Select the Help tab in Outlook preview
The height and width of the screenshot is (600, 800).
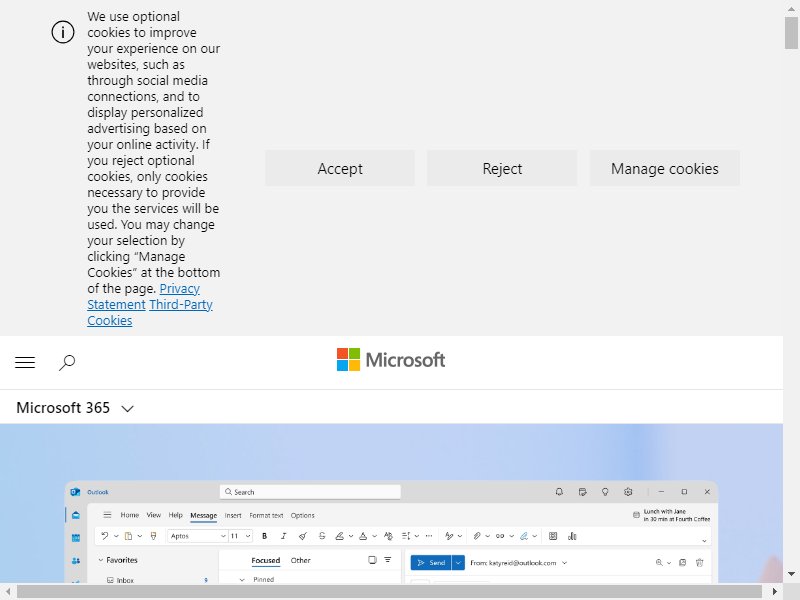pyautogui.click(x=176, y=515)
